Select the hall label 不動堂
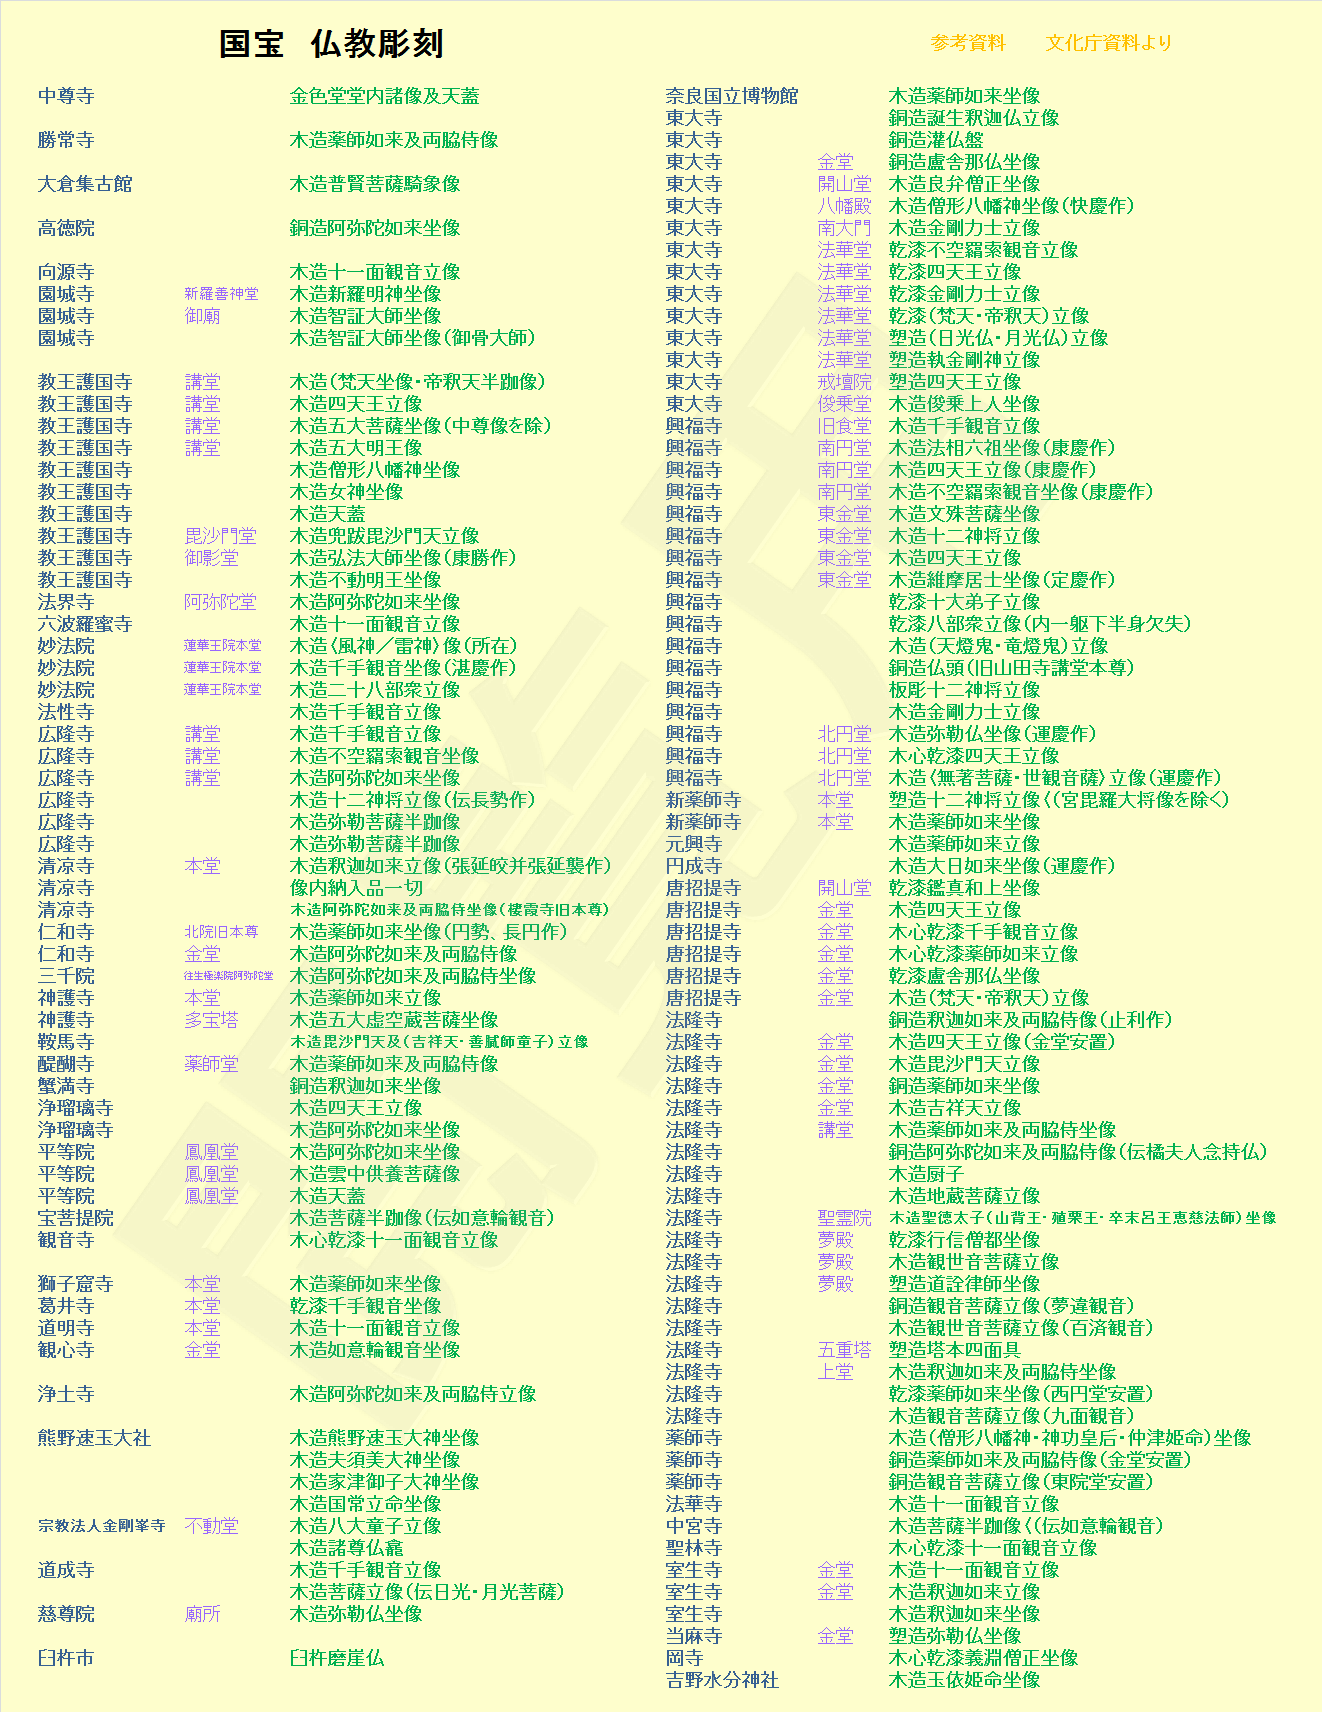 tap(212, 1526)
